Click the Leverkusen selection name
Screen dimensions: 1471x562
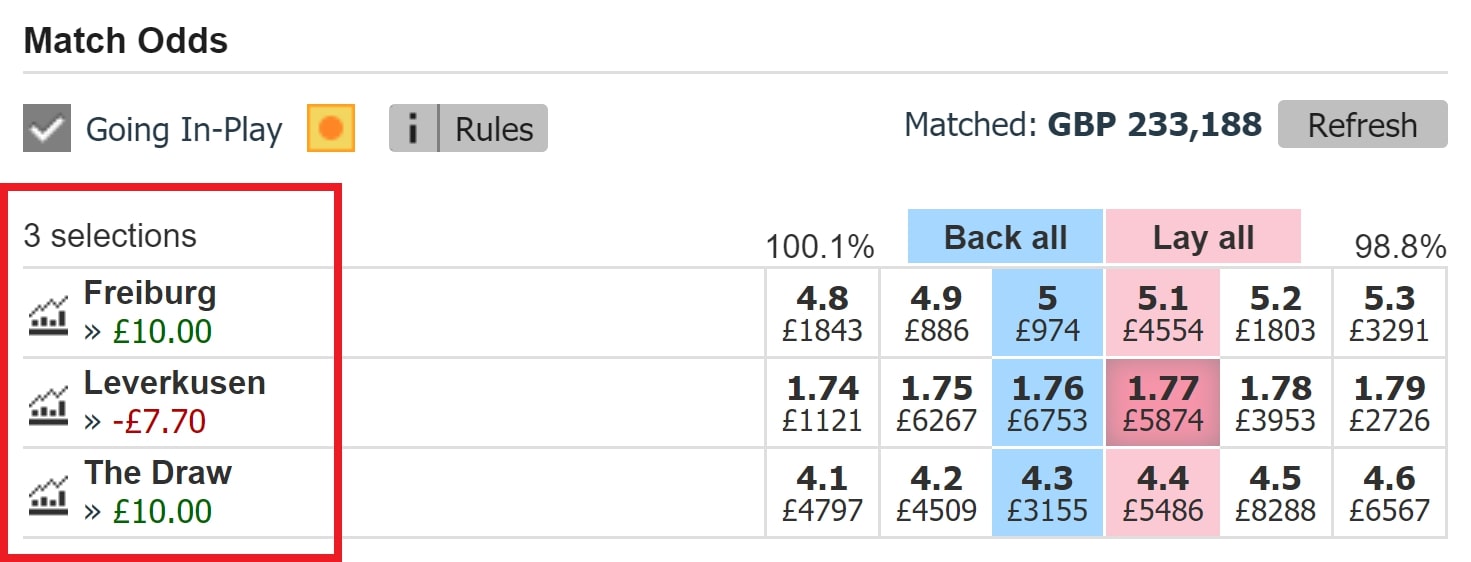(x=175, y=382)
